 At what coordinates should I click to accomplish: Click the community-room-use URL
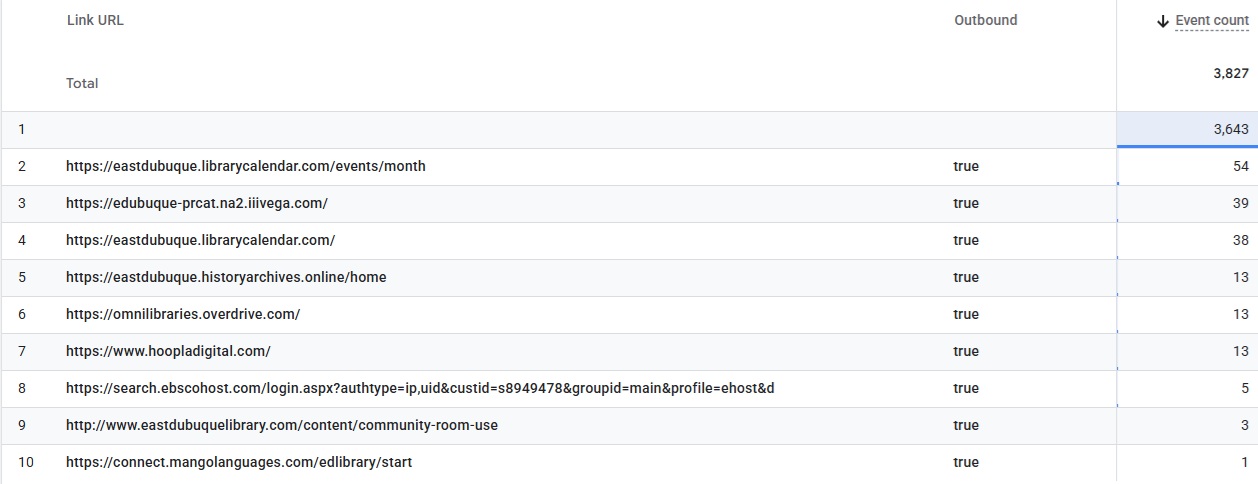[282, 425]
